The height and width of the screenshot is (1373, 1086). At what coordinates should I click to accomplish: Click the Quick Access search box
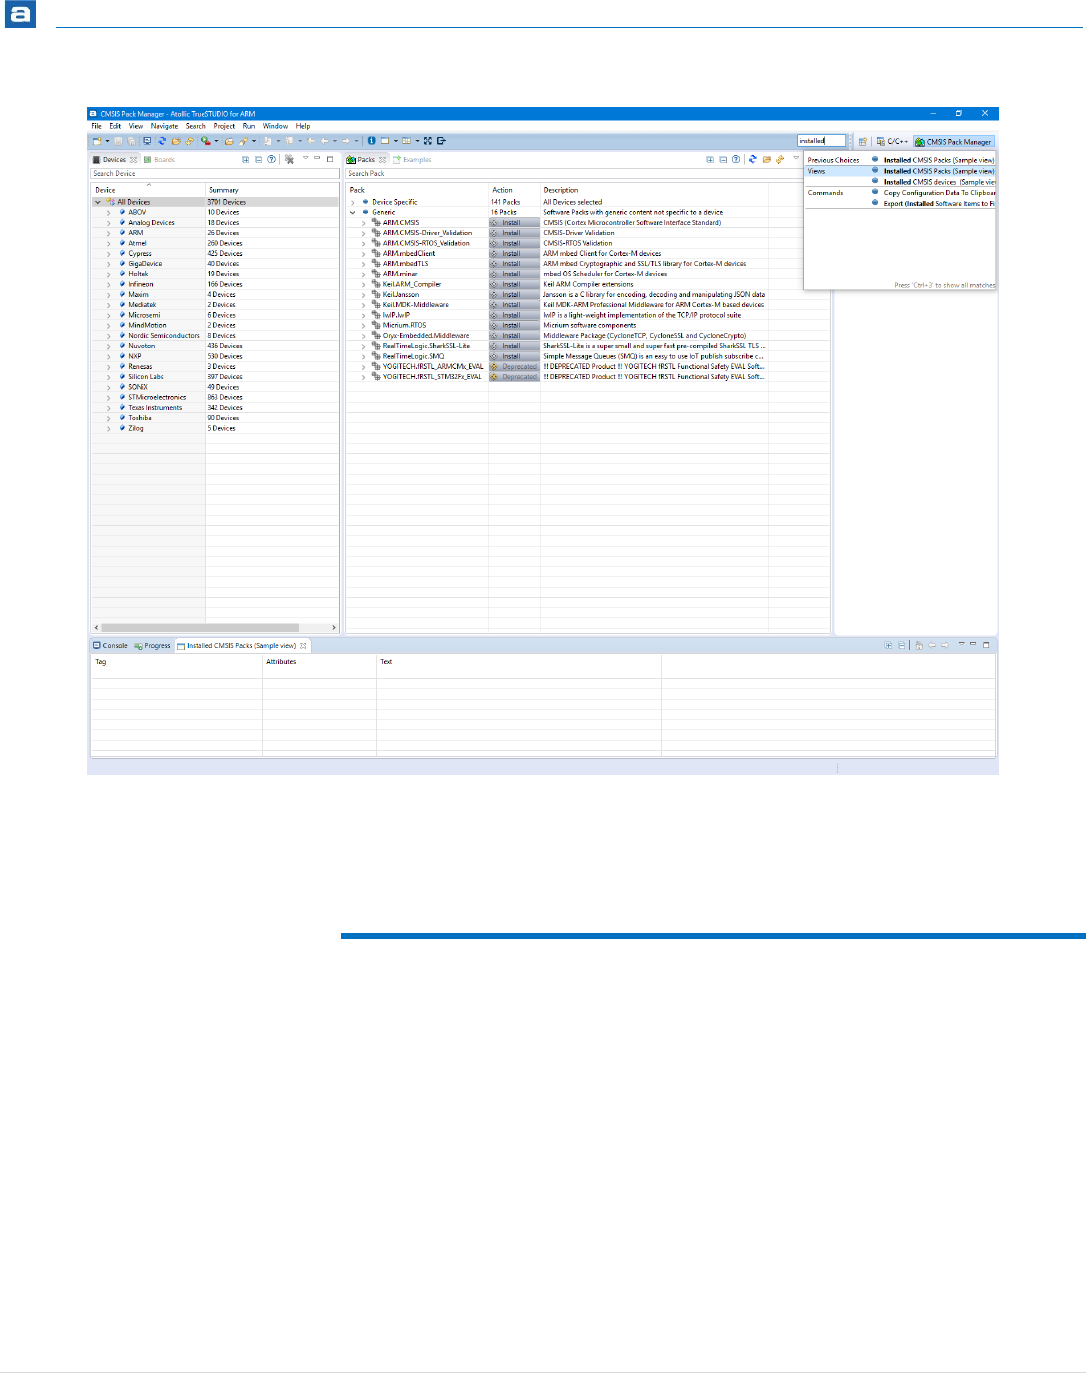click(x=822, y=141)
